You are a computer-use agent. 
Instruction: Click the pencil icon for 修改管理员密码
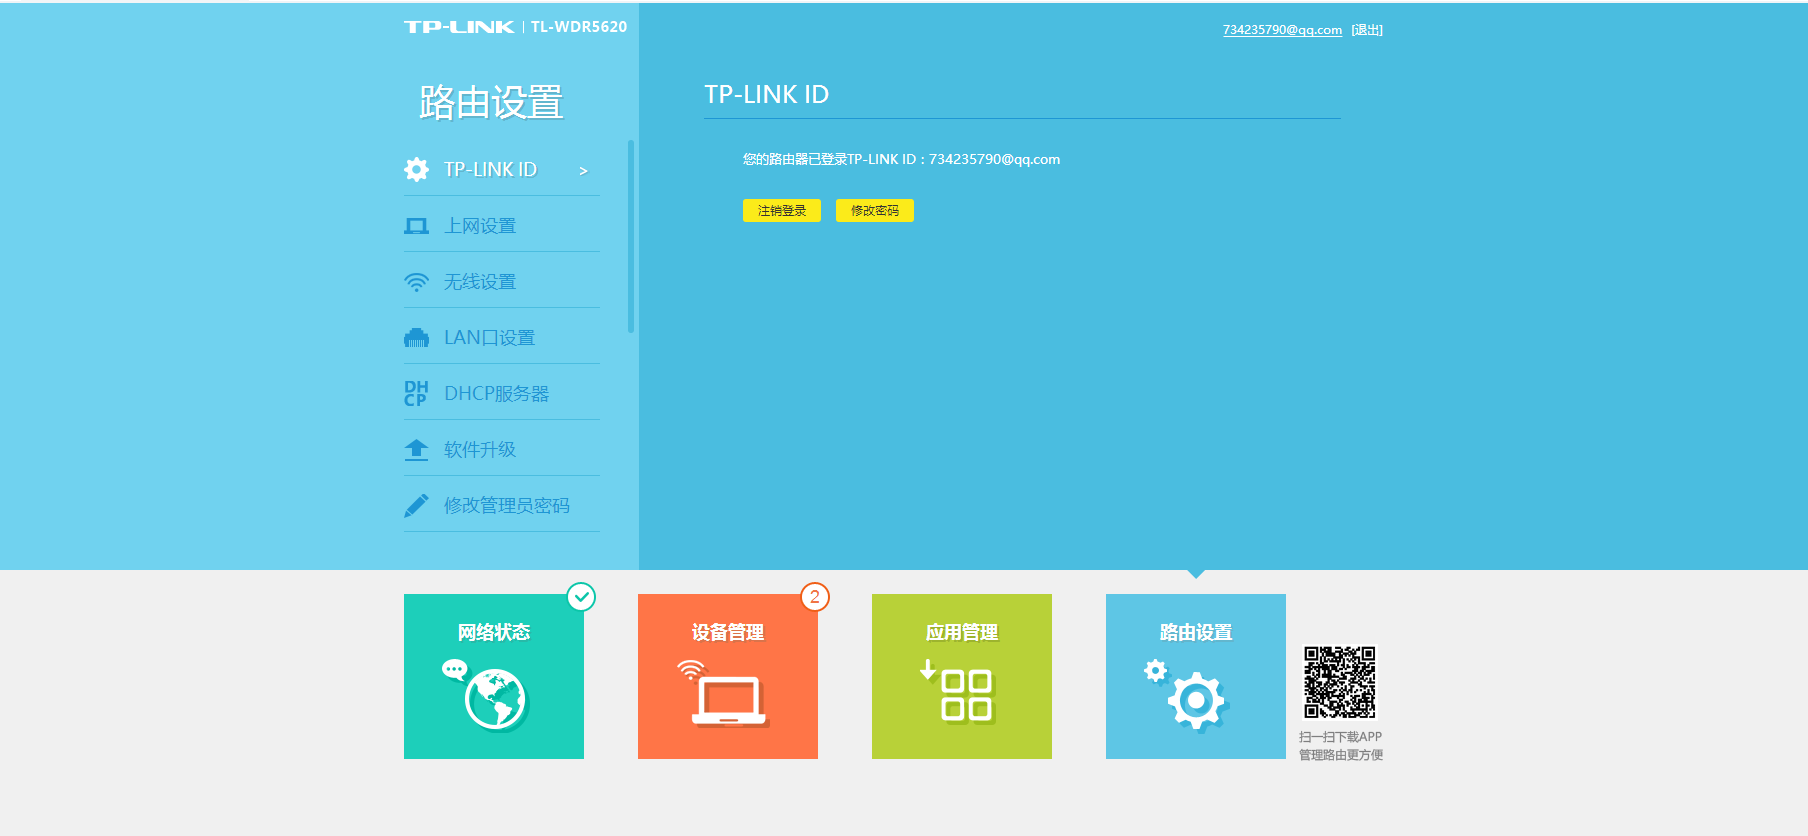click(x=416, y=506)
